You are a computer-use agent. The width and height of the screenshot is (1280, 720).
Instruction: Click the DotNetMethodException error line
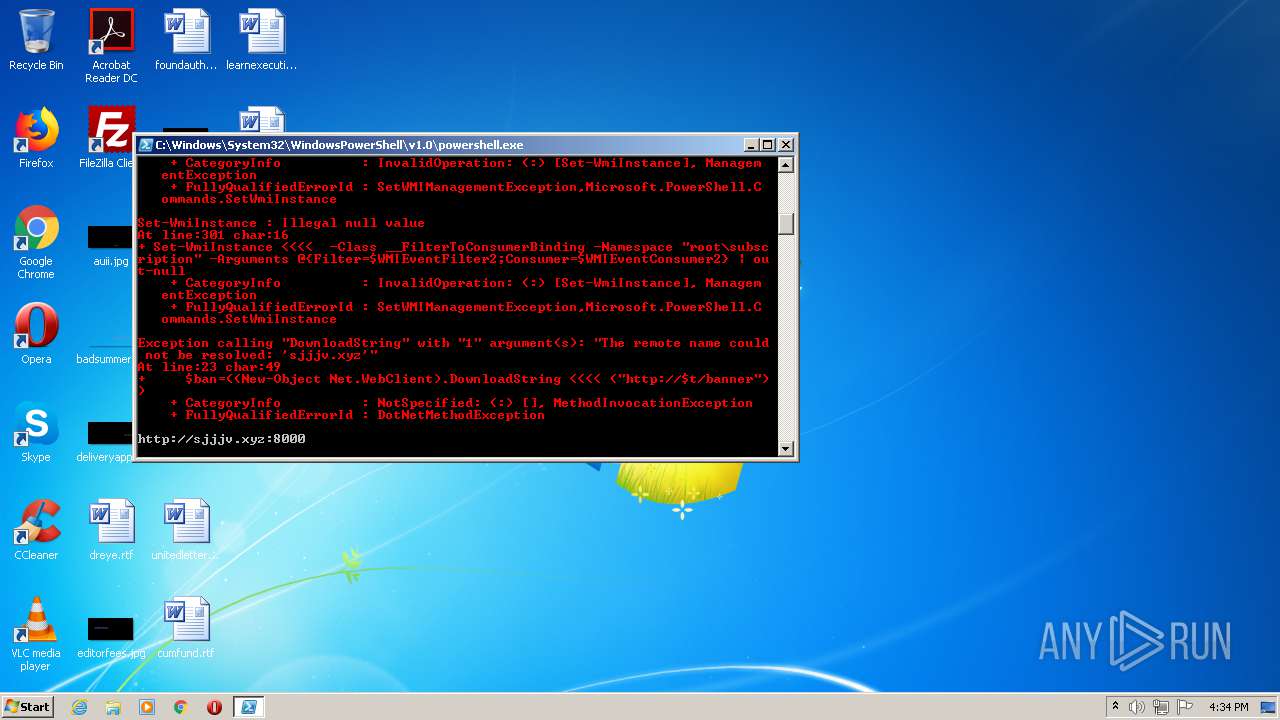click(x=357, y=415)
